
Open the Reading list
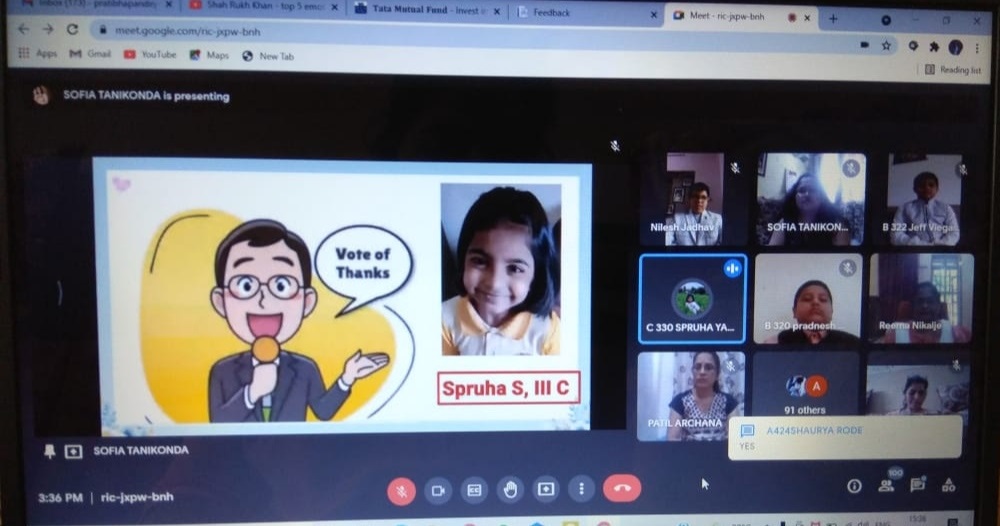952,70
